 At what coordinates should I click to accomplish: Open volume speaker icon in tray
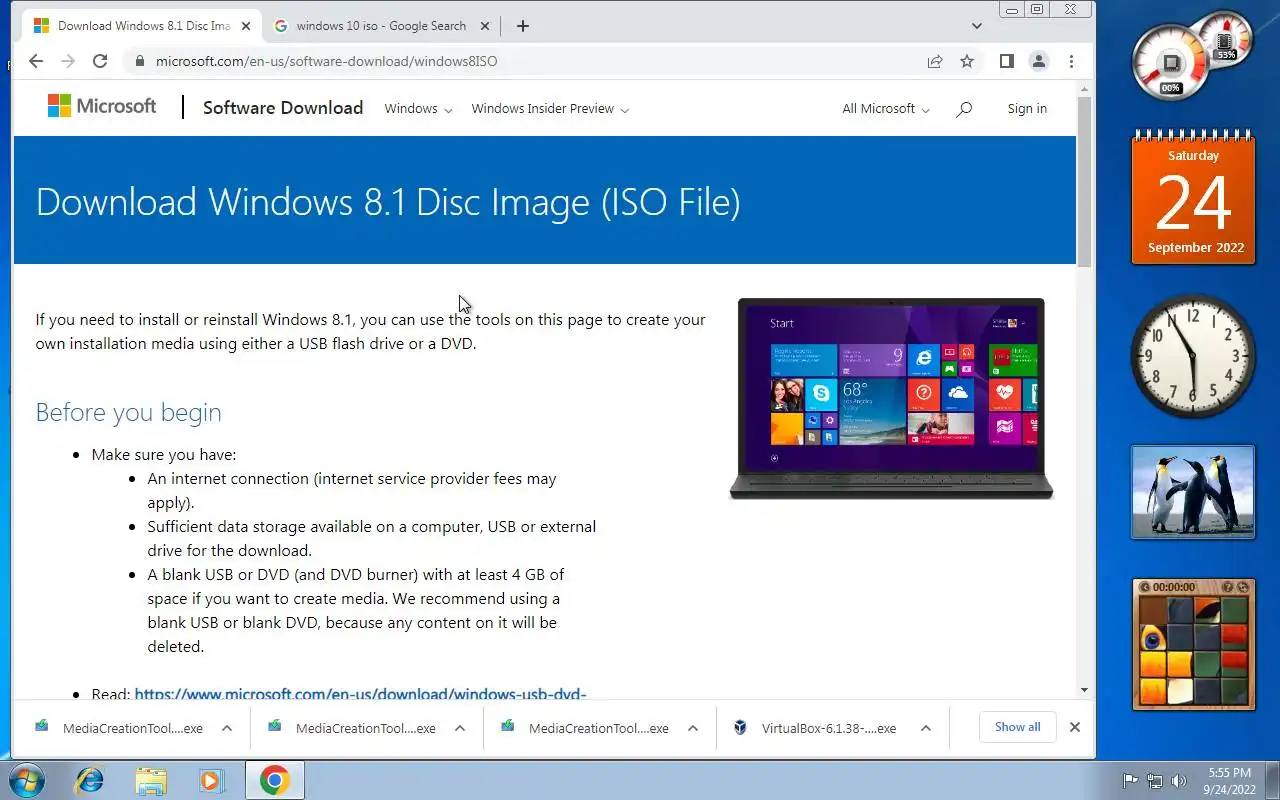1179,780
